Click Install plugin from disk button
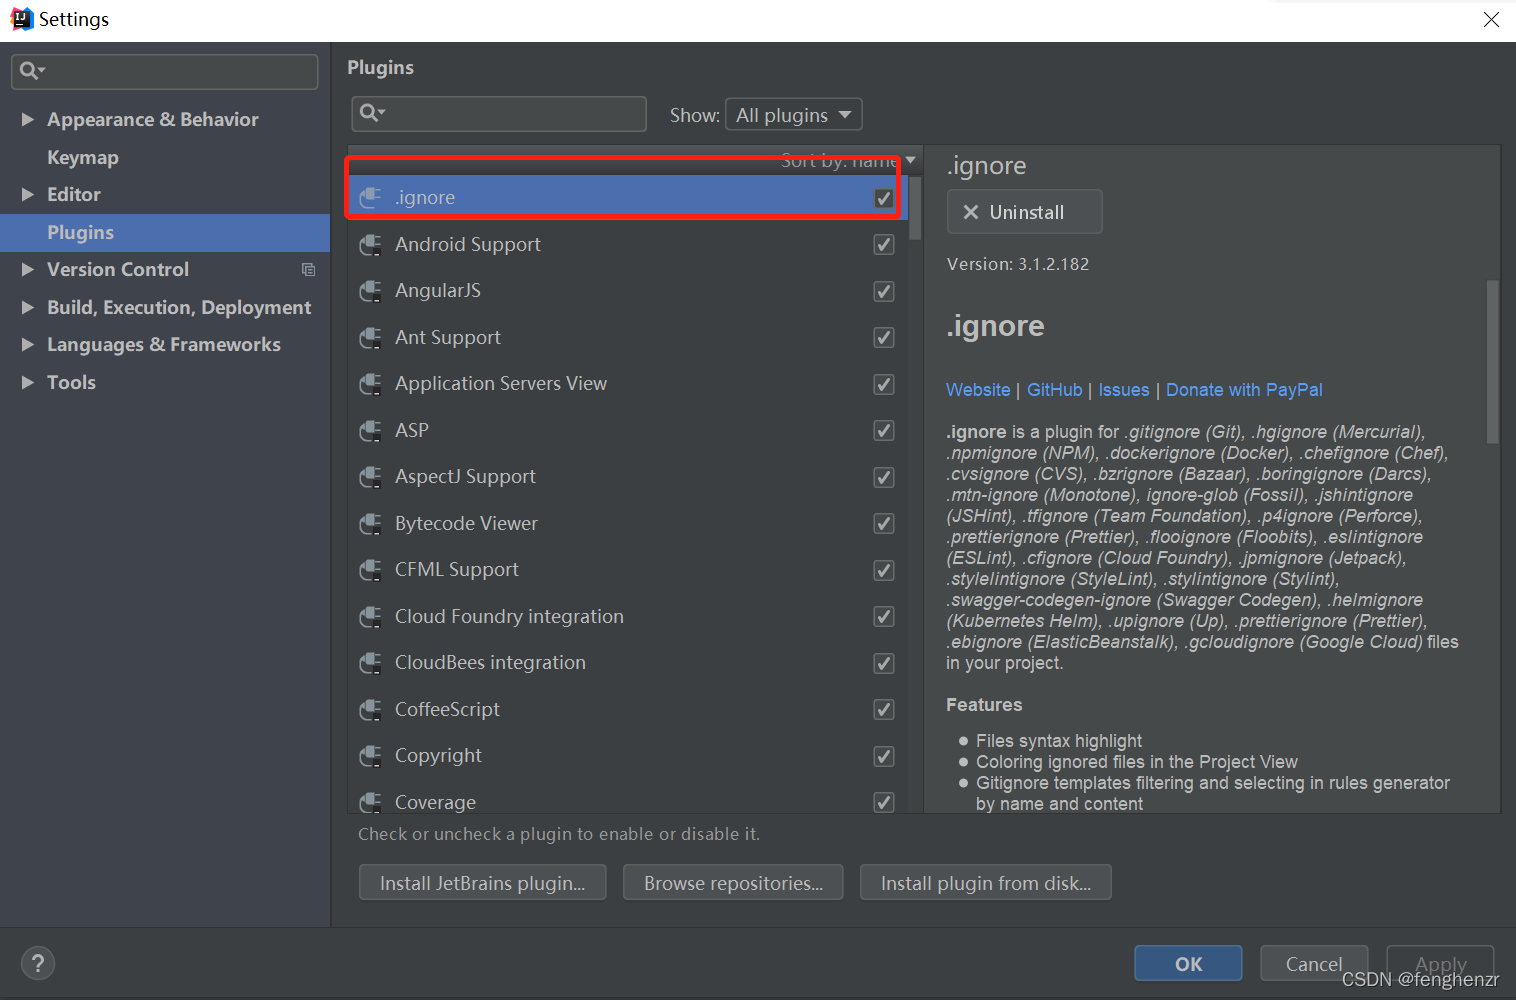This screenshot has width=1516, height=1000. (x=986, y=883)
